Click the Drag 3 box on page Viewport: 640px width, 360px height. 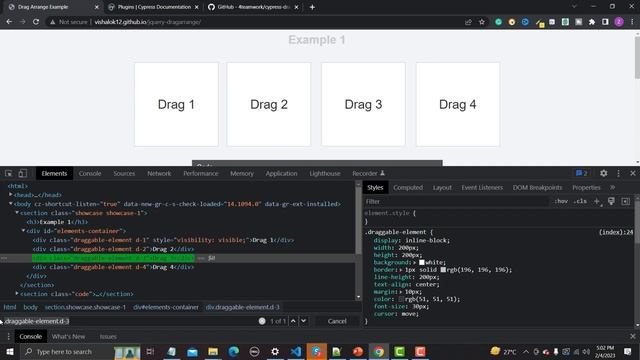pyautogui.click(x=363, y=104)
